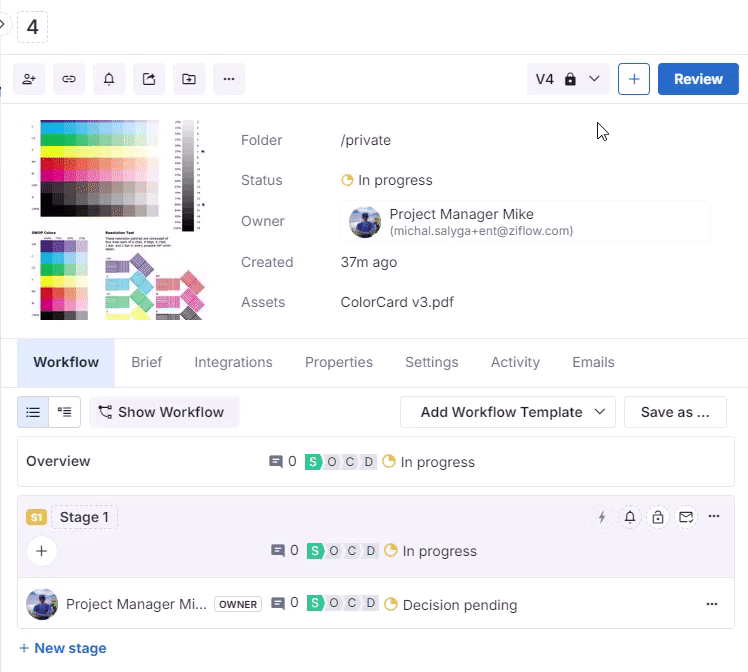Click the blue Review button

(x=698, y=79)
